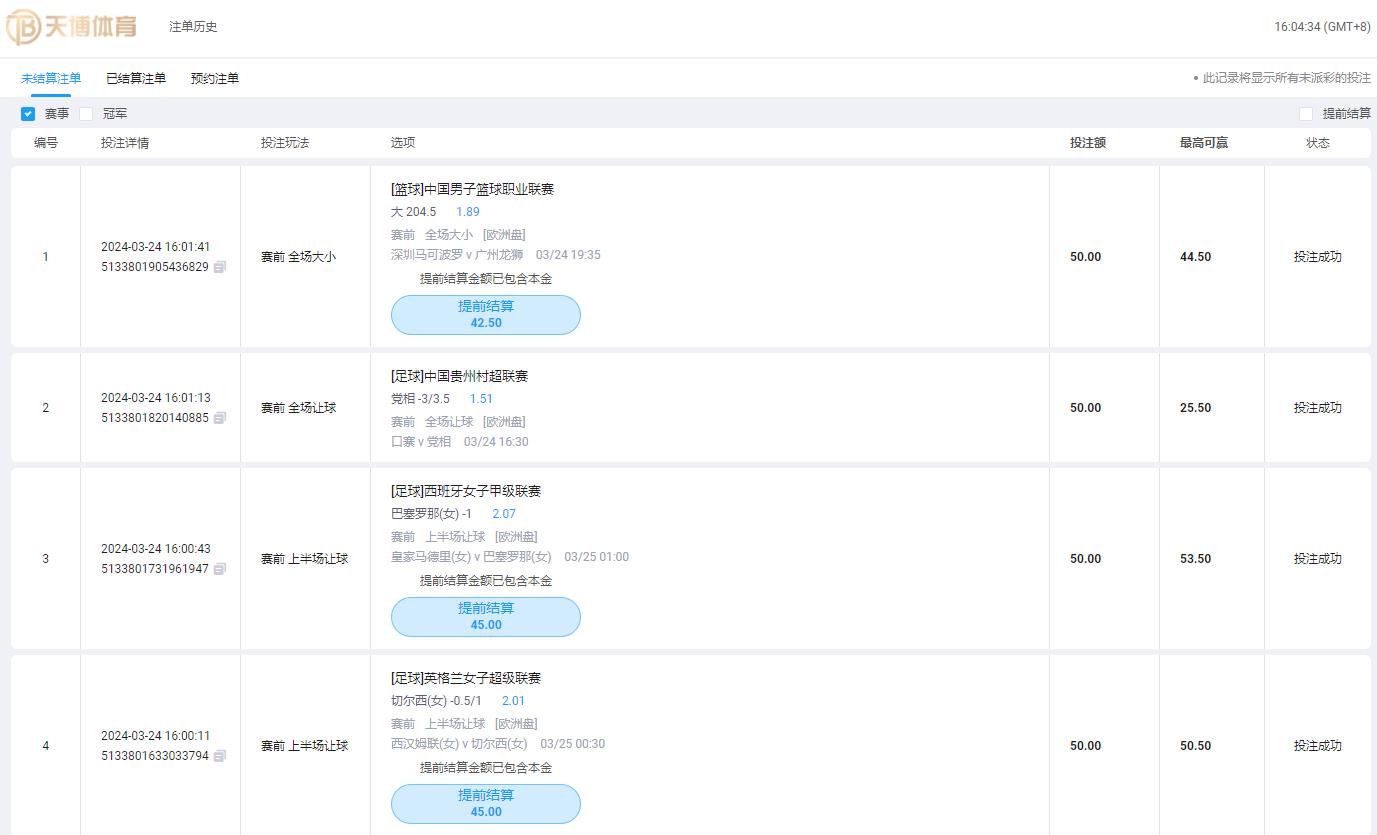1377x835 pixels.
Task: Click 提前结算 42.50 button
Action: click(x=486, y=315)
